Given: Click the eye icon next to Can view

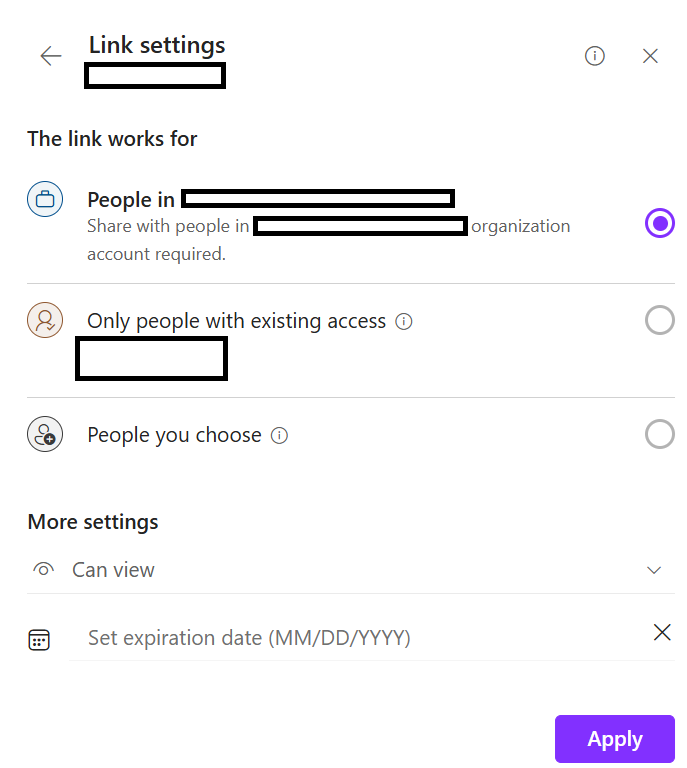Looking at the screenshot, I should (x=44, y=570).
